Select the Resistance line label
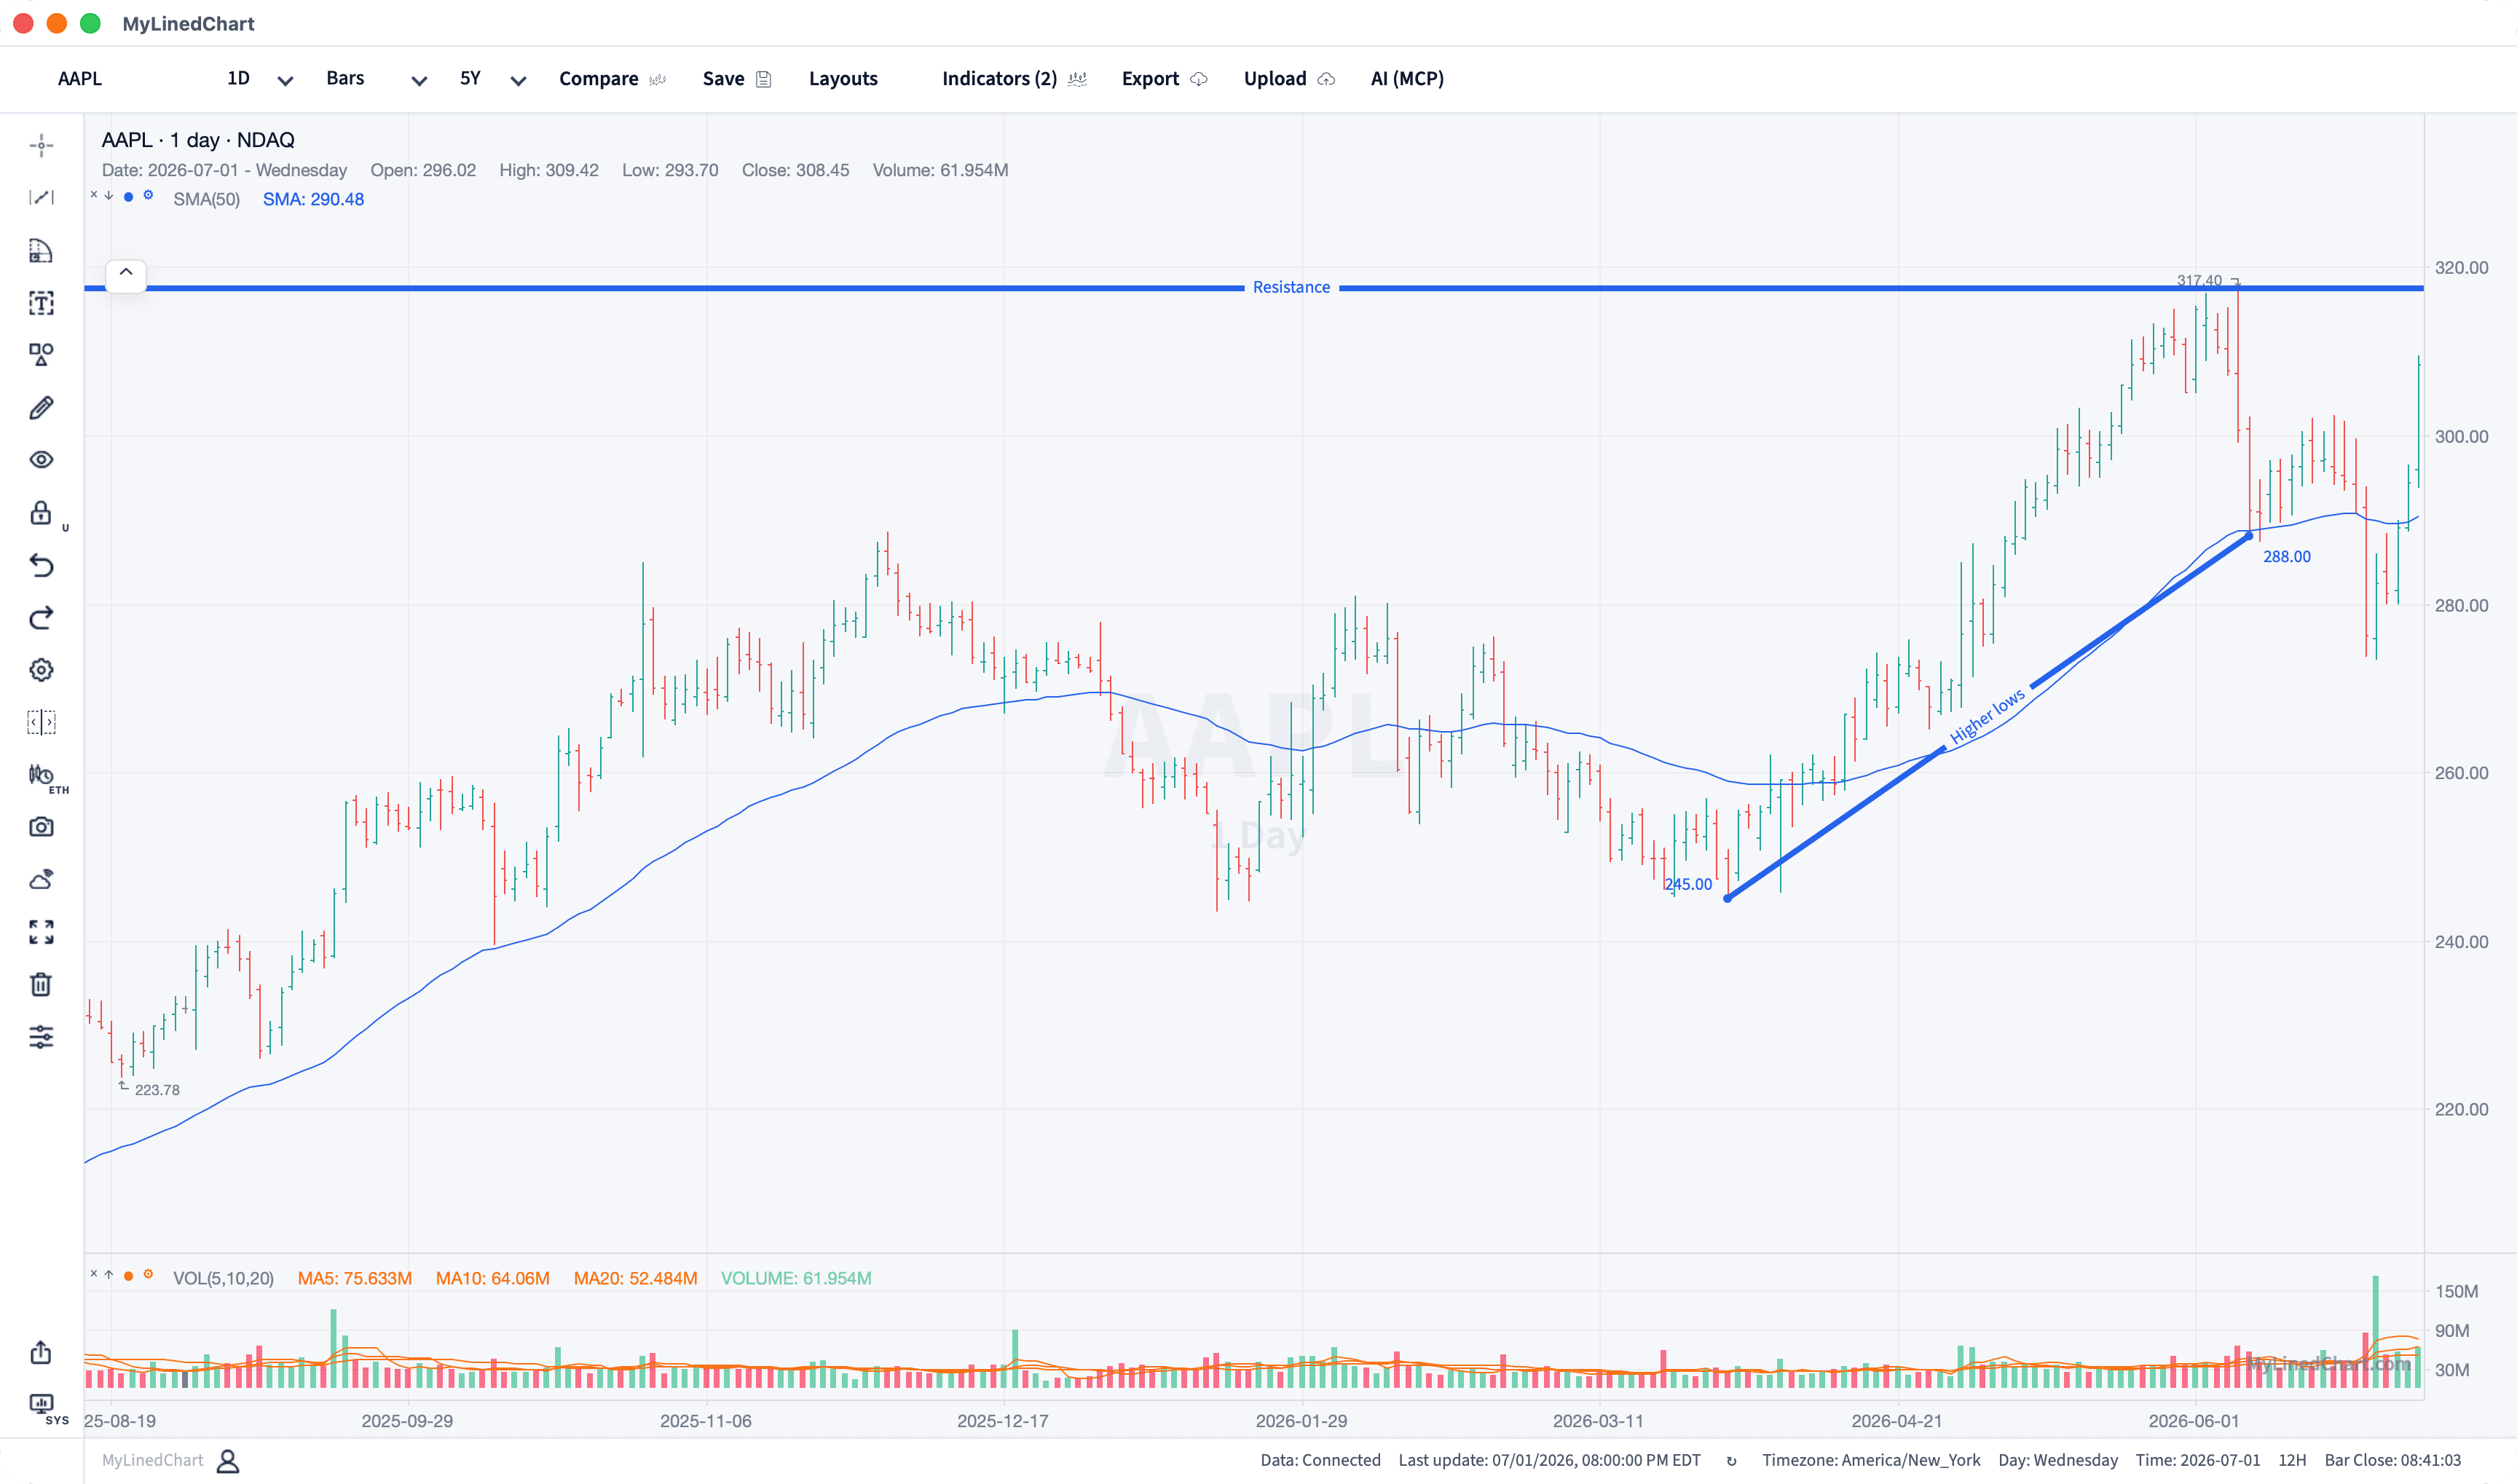Viewport: 2517px width, 1484px height. click(x=1291, y=287)
